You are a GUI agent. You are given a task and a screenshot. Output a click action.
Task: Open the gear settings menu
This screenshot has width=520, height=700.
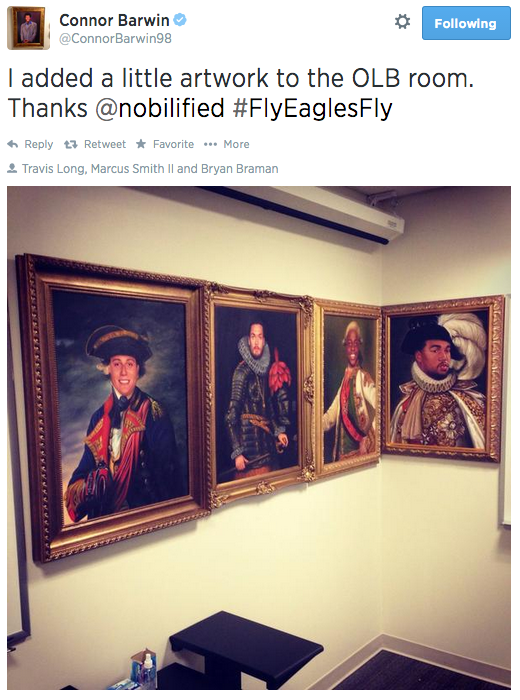point(402,21)
